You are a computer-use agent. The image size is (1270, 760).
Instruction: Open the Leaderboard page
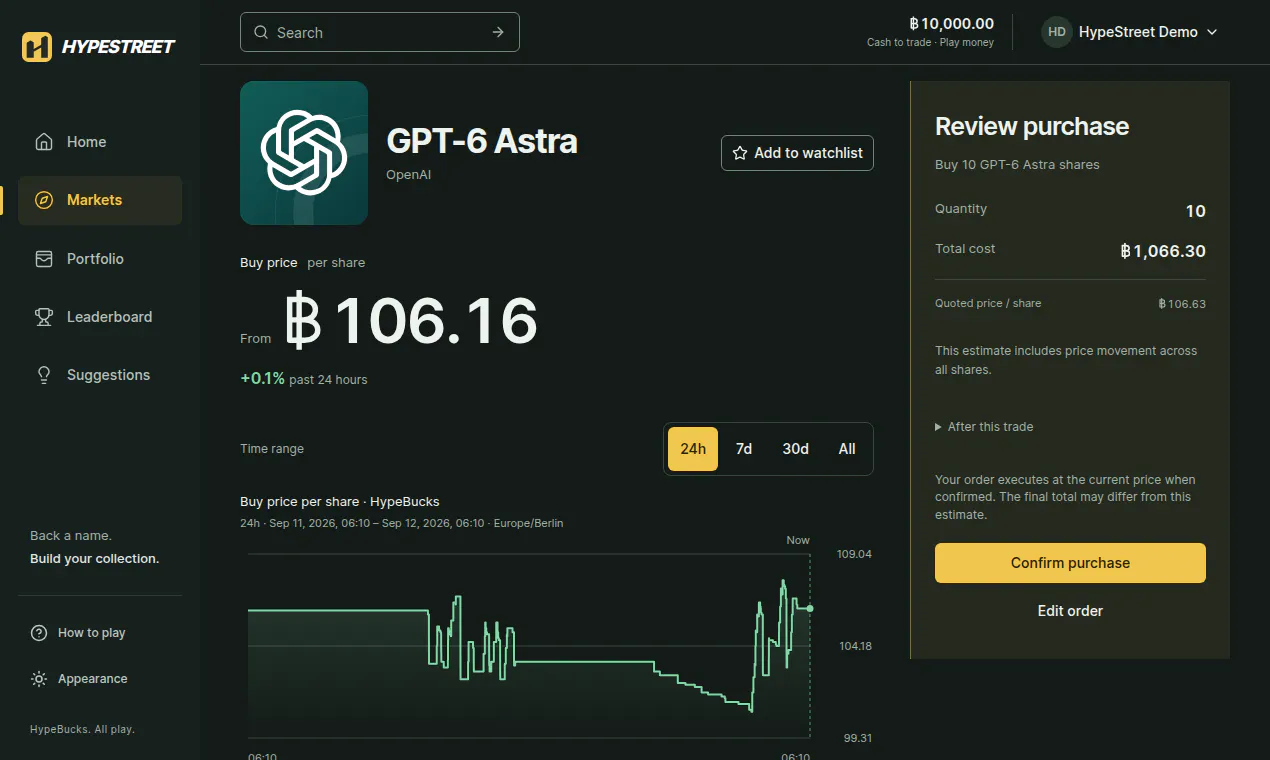tap(100, 317)
